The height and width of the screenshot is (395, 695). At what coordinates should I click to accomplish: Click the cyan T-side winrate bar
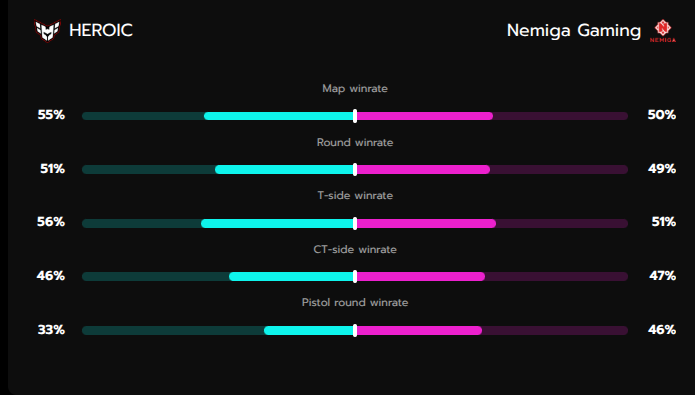point(278,223)
